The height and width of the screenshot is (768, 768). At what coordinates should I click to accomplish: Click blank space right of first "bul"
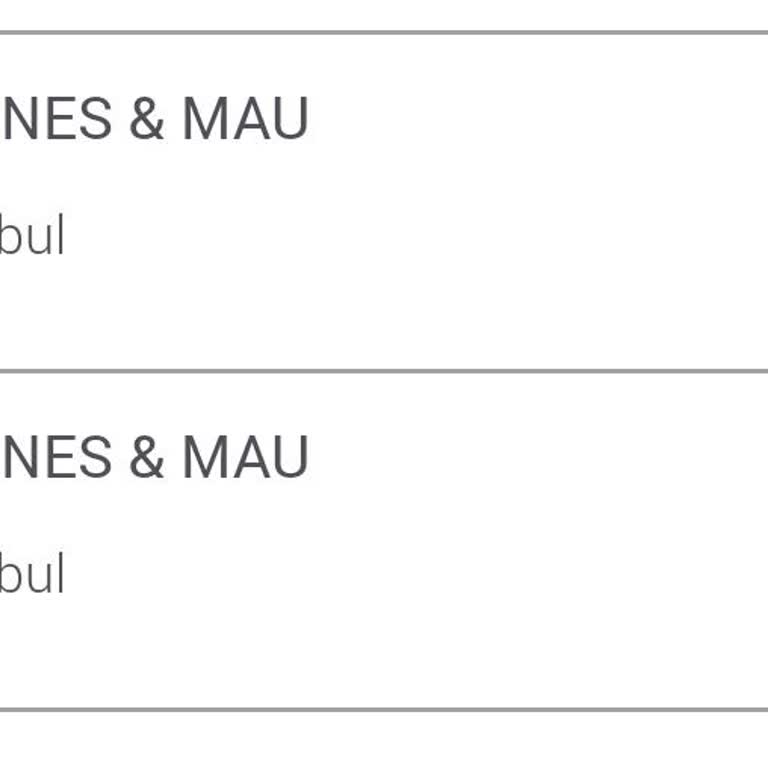click(400, 236)
